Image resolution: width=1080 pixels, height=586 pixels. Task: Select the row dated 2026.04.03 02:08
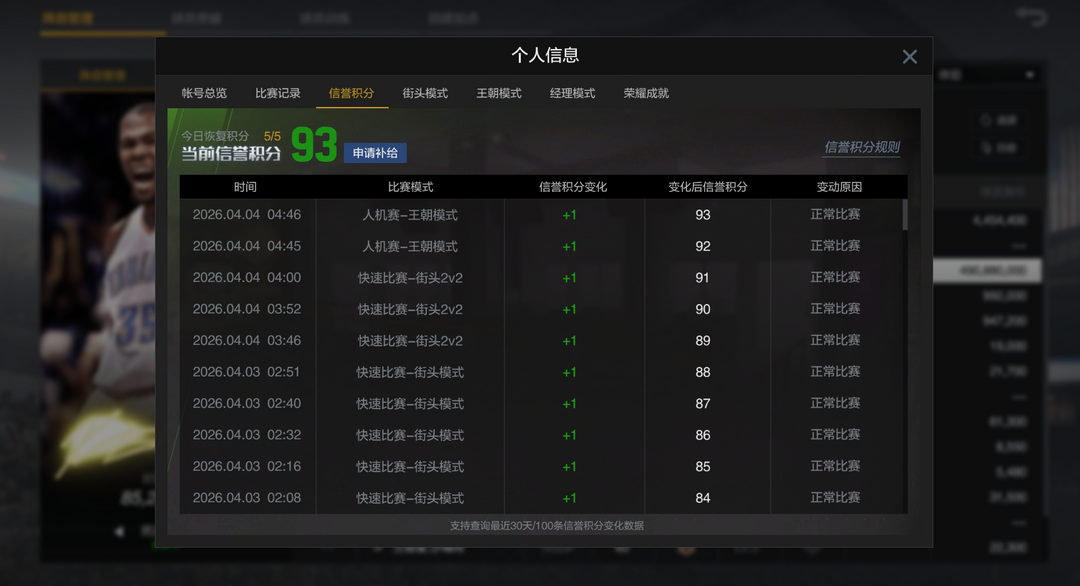click(x=541, y=498)
